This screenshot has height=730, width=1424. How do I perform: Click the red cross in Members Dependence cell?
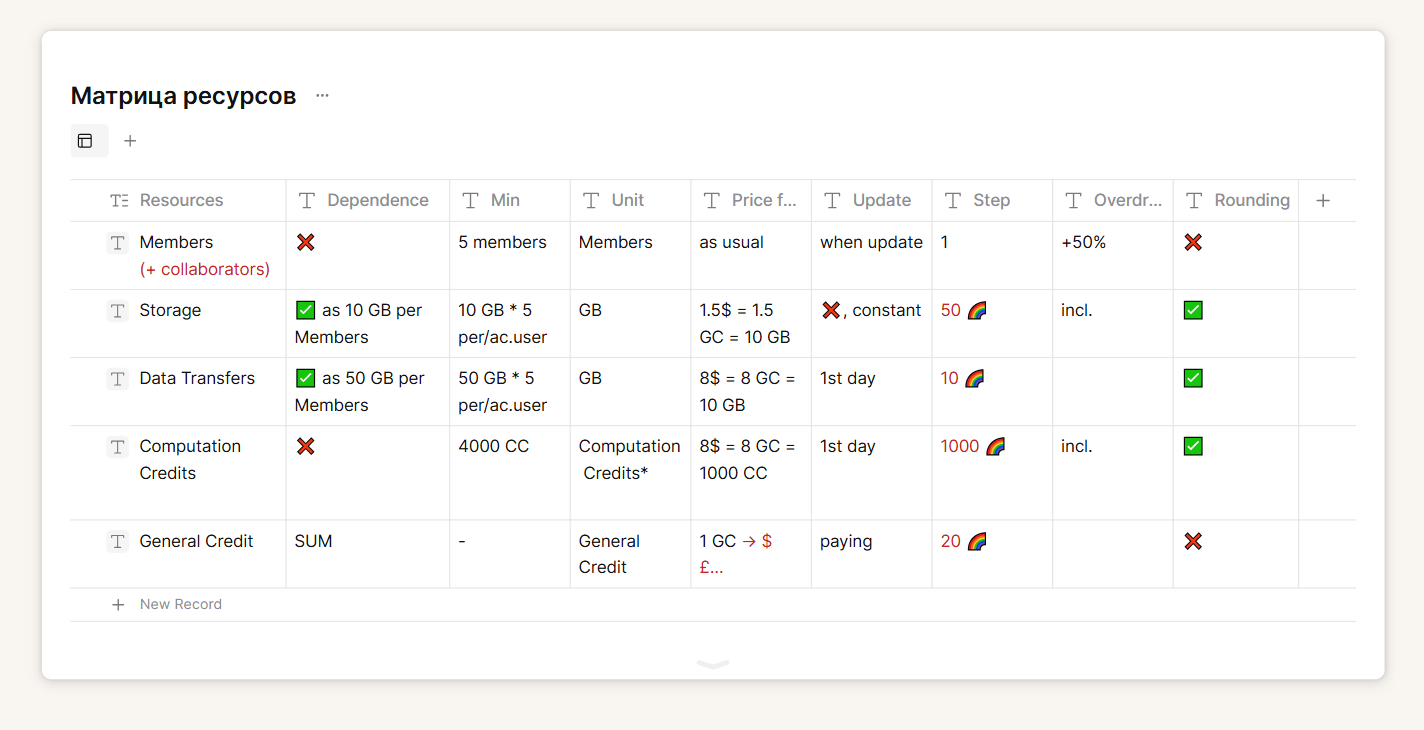pos(306,243)
